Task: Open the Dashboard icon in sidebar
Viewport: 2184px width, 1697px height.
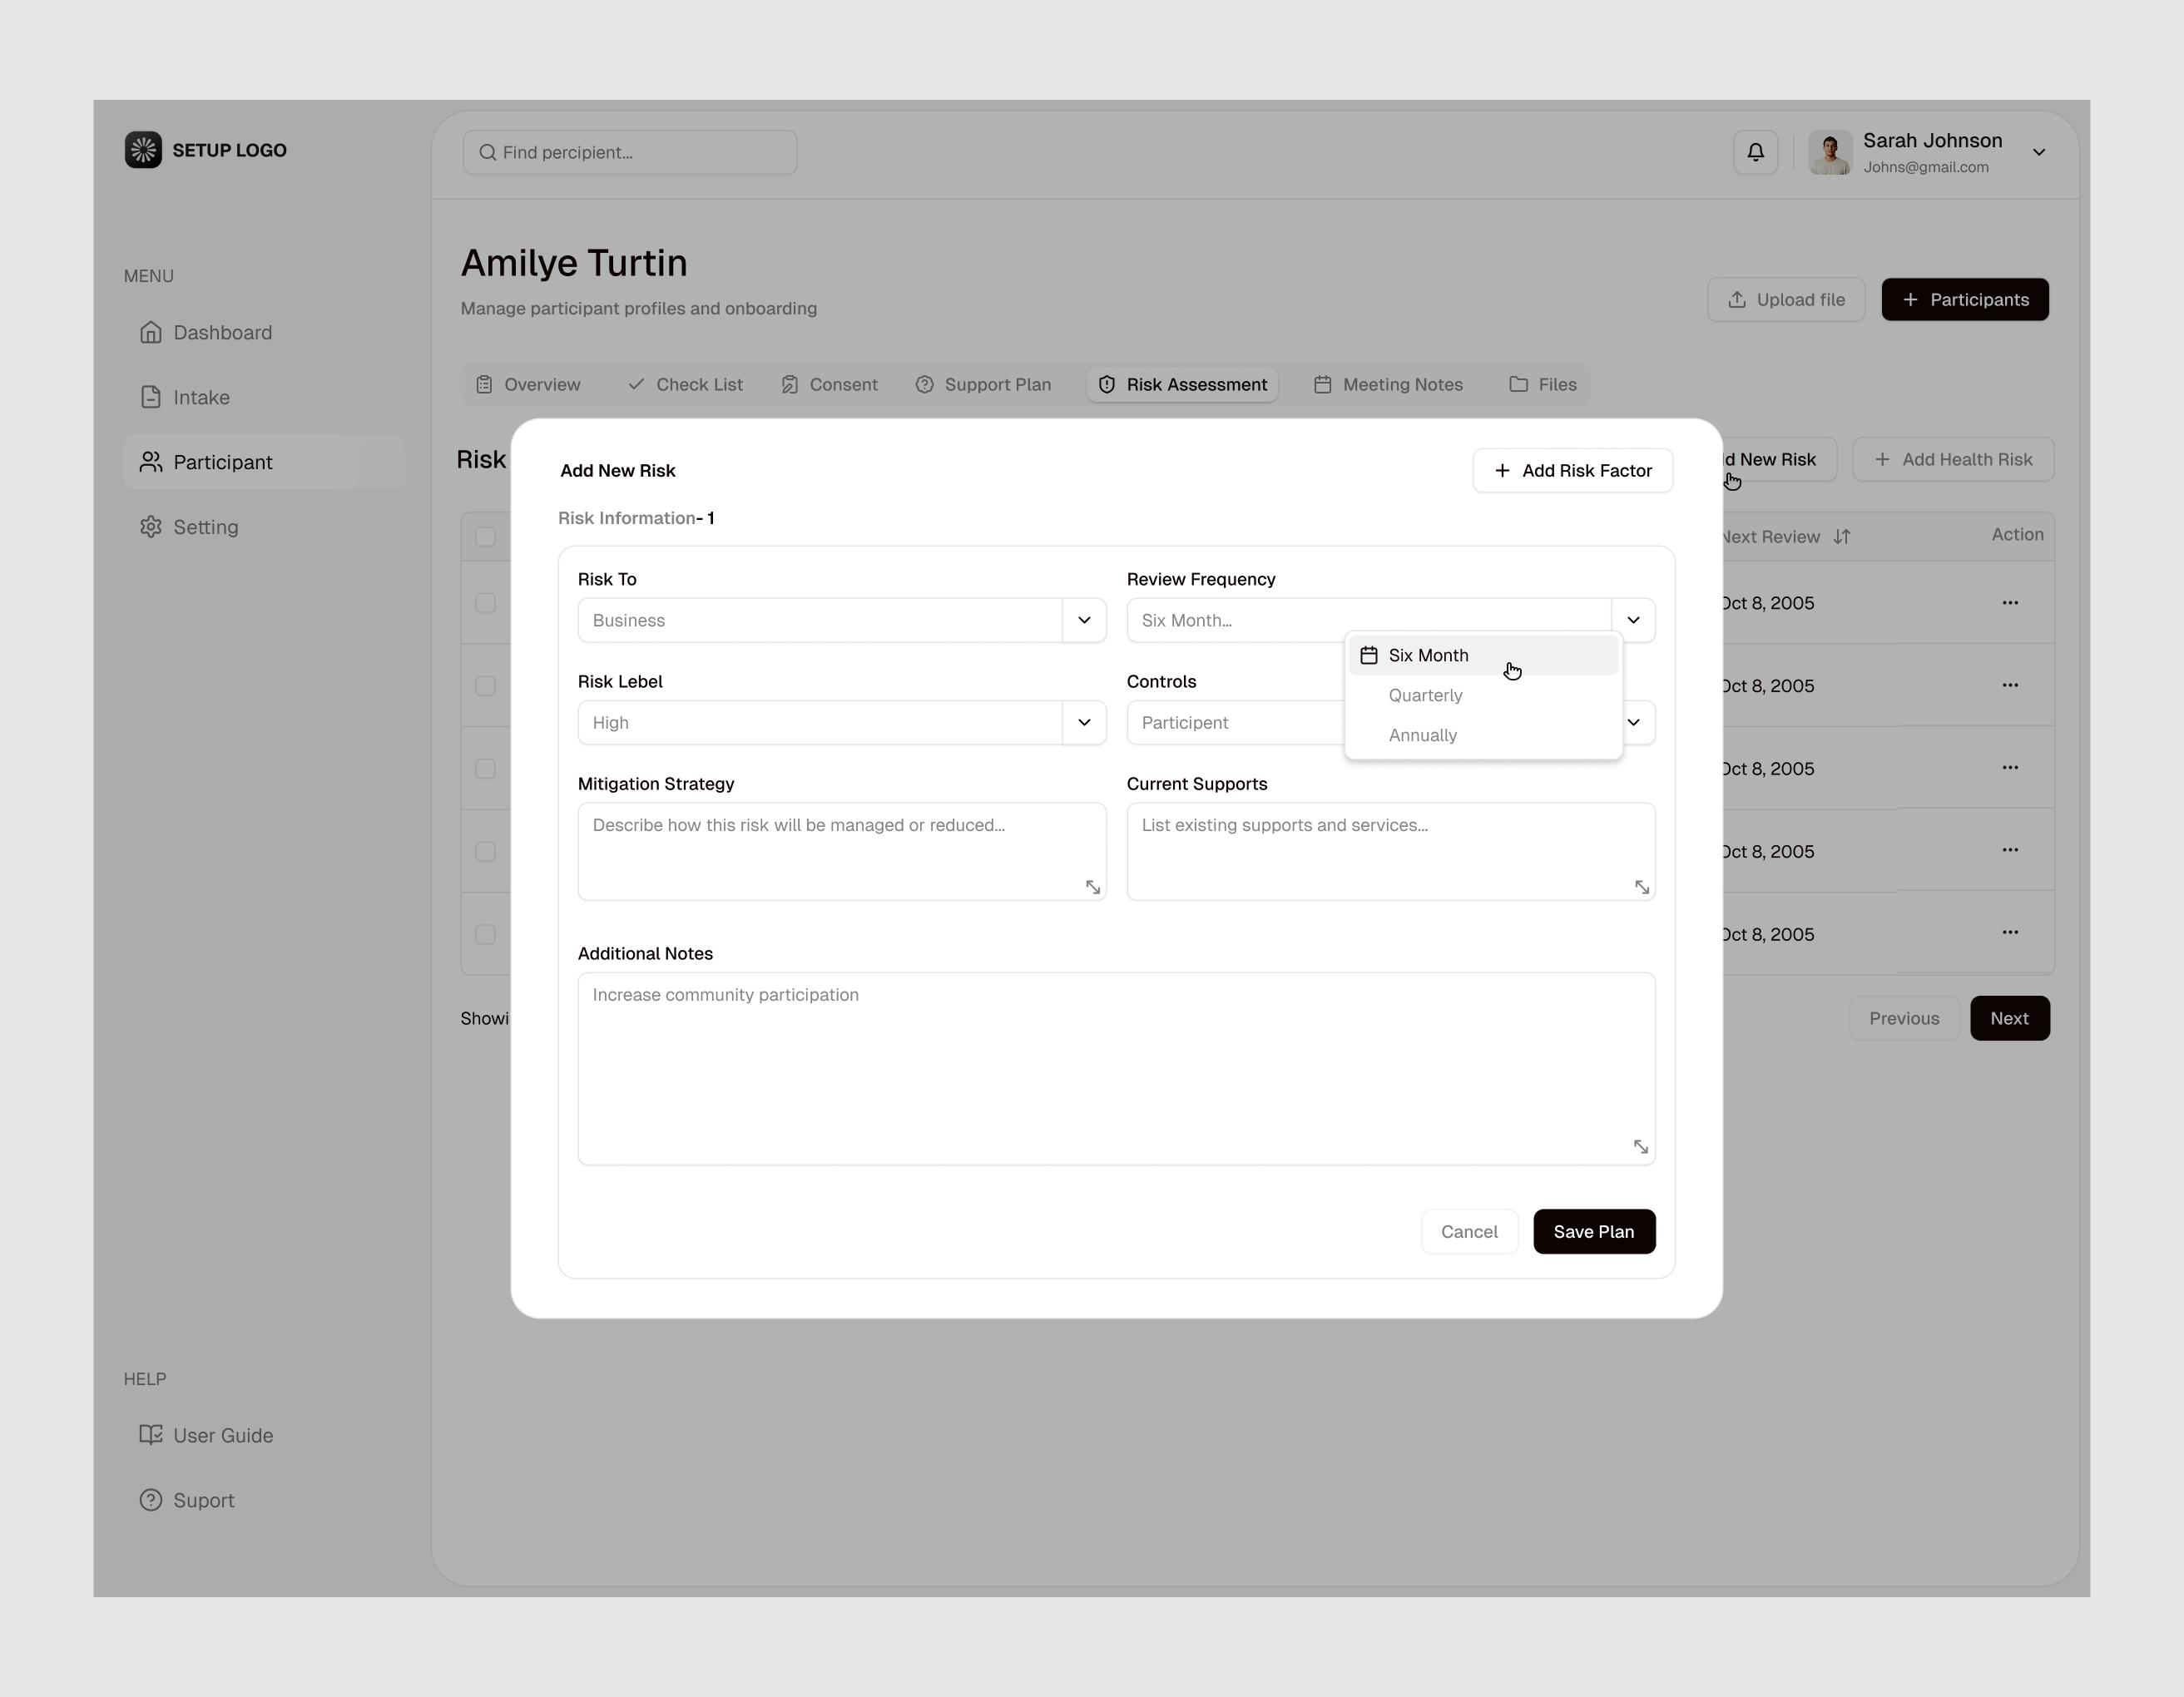Action: click(151, 332)
